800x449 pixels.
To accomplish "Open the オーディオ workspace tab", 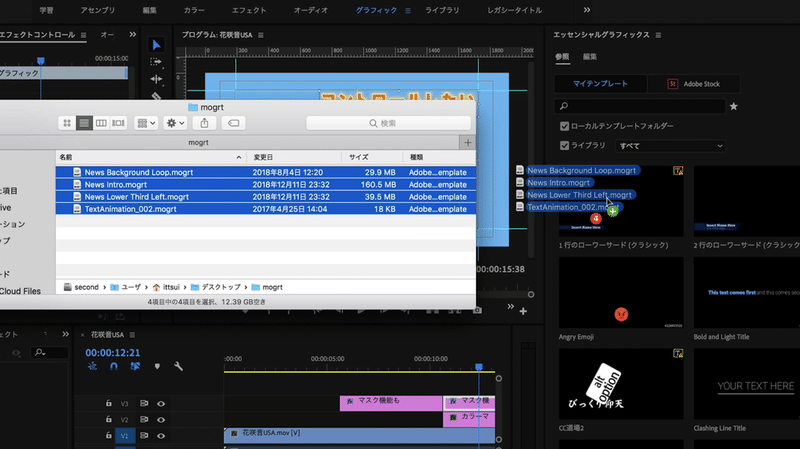I will [x=311, y=10].
